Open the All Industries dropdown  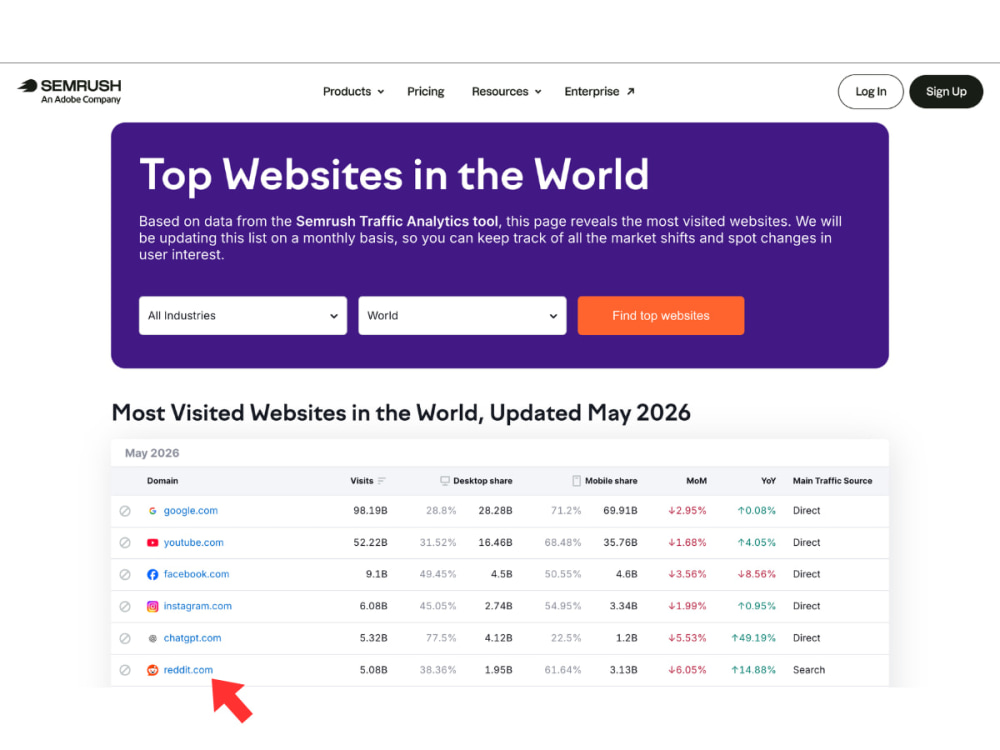(x=243, y=316)
